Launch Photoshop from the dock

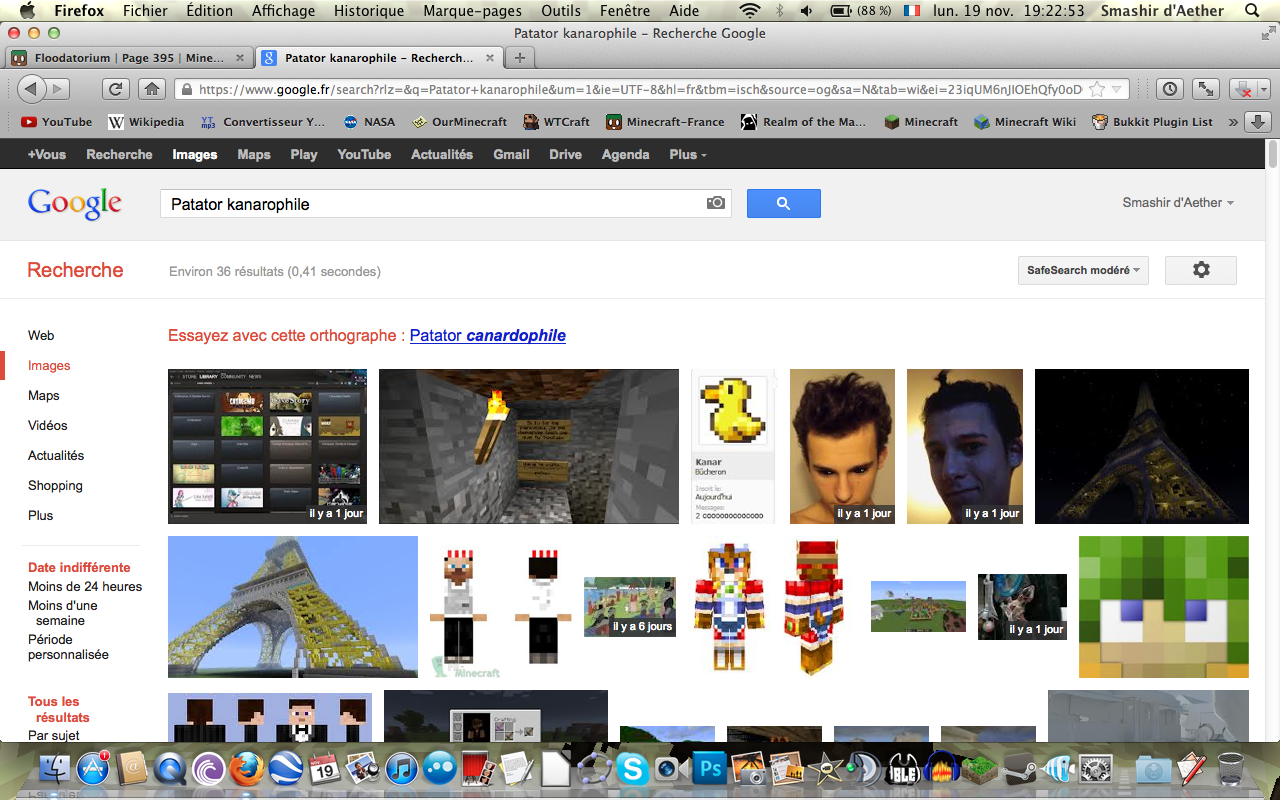pos(711,769)
